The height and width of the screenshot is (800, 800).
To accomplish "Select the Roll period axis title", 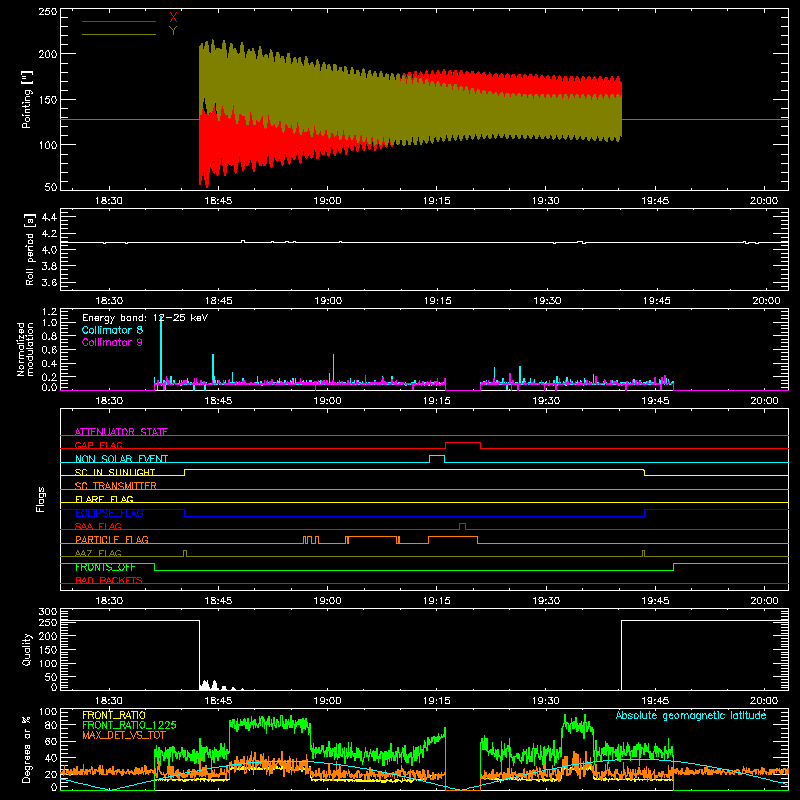I will 29,249.
